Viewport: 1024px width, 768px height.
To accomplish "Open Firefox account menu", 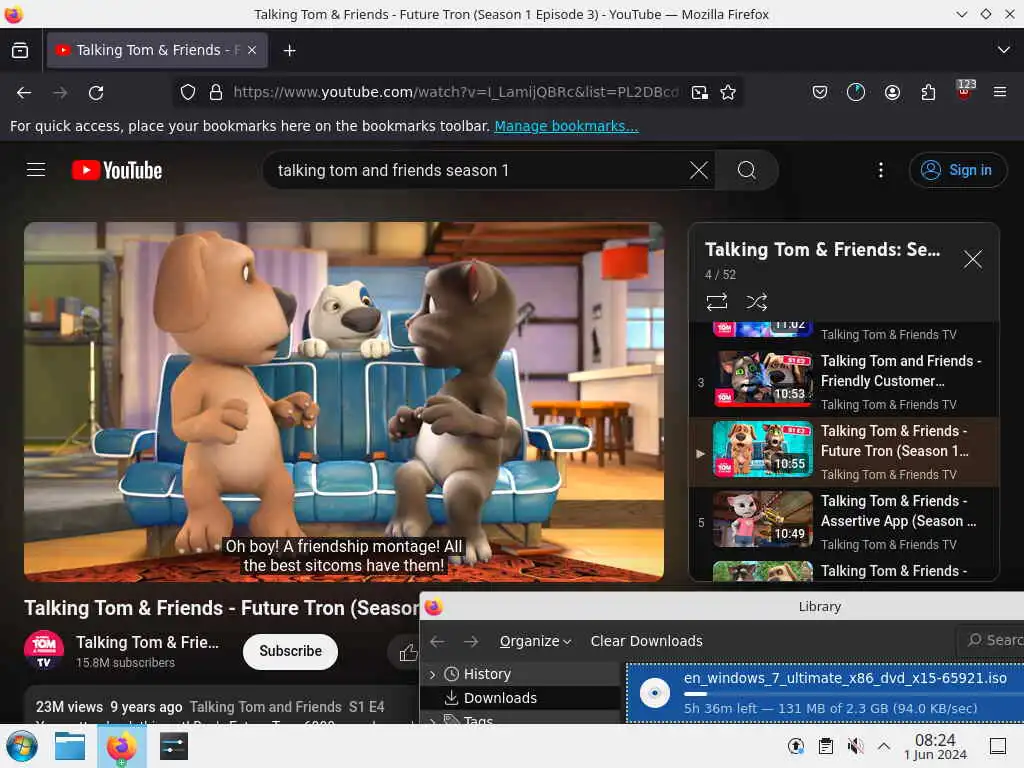I will [892, 93].
